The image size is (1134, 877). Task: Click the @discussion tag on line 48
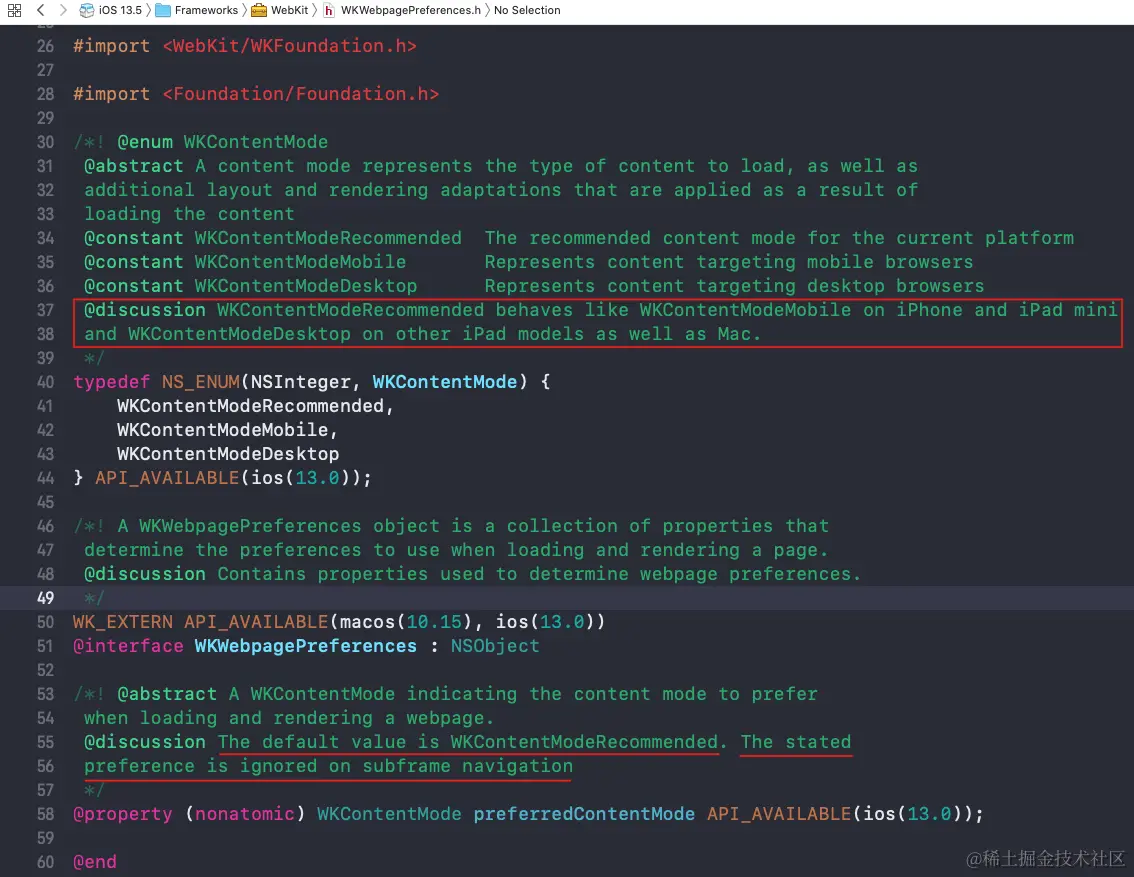pos(145,574)
